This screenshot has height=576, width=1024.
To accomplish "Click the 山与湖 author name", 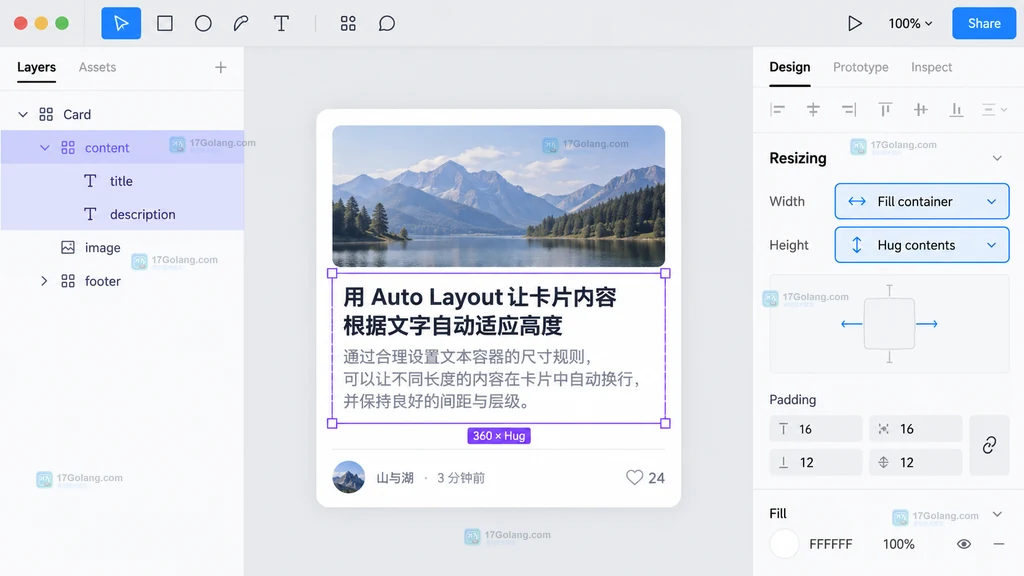I will (x=395, y=478).
